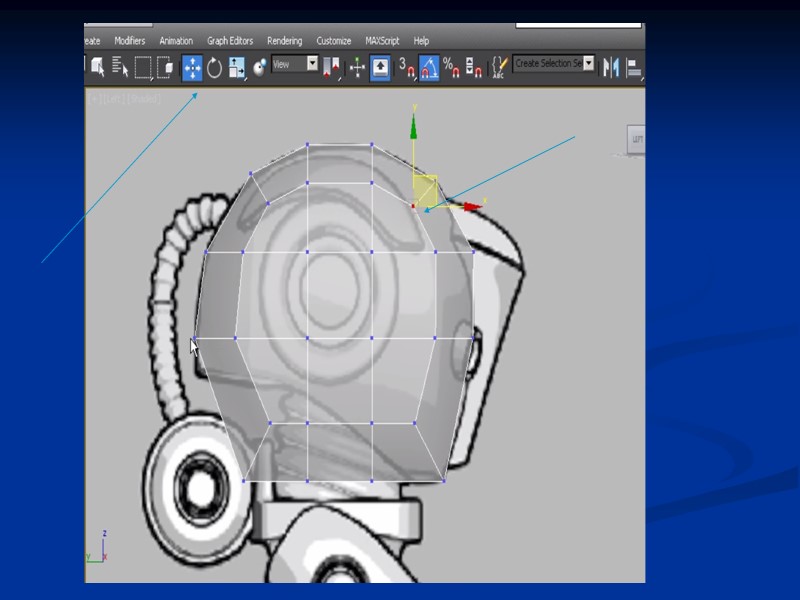Viewport: 800px width, 600px height.
Task: Activate the Select and Move tool
Action: point(192,68)
